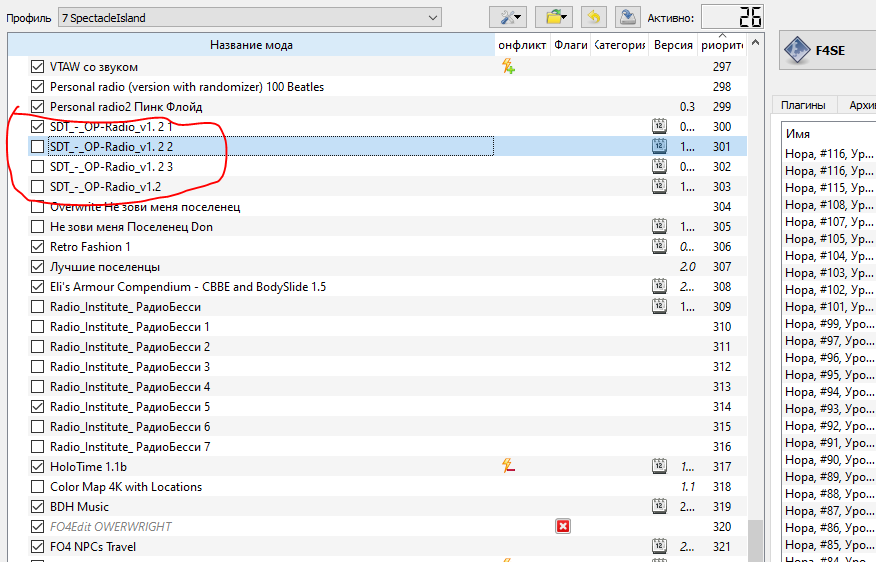Select the Color Map 4K with Locations mod
This screenshot has height=562, width=876.
pos(126,487)
